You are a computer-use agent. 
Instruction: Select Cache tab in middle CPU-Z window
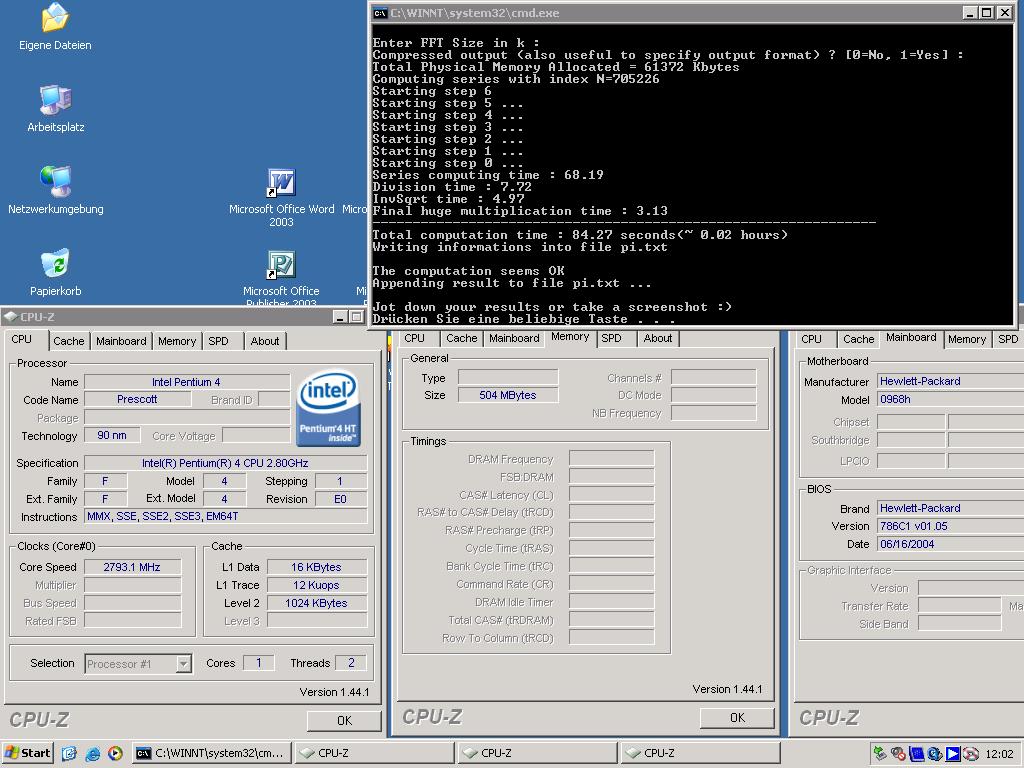[462, 338]
